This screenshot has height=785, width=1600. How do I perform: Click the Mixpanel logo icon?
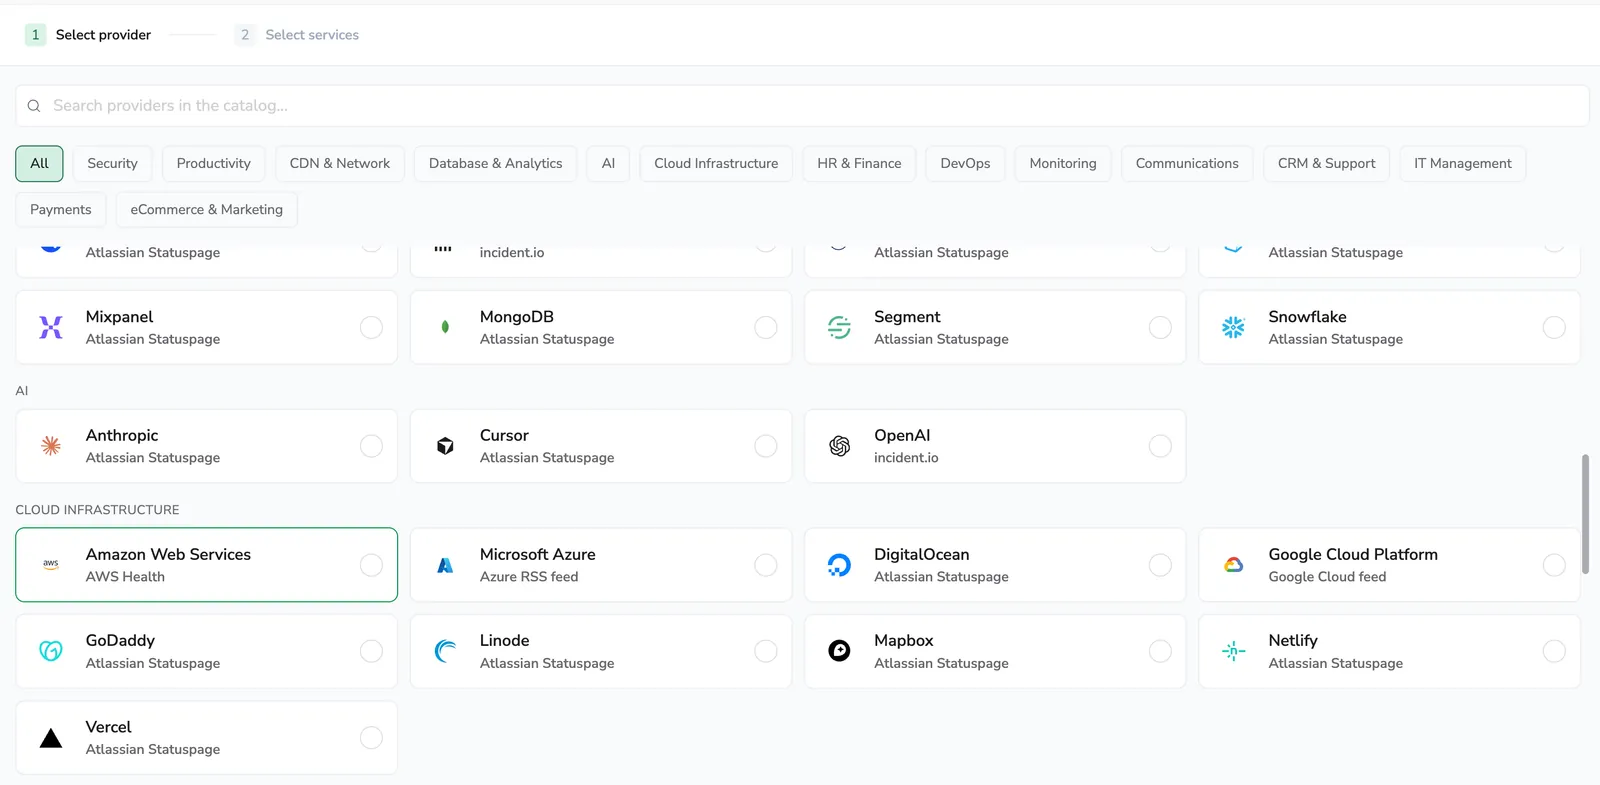51,327
